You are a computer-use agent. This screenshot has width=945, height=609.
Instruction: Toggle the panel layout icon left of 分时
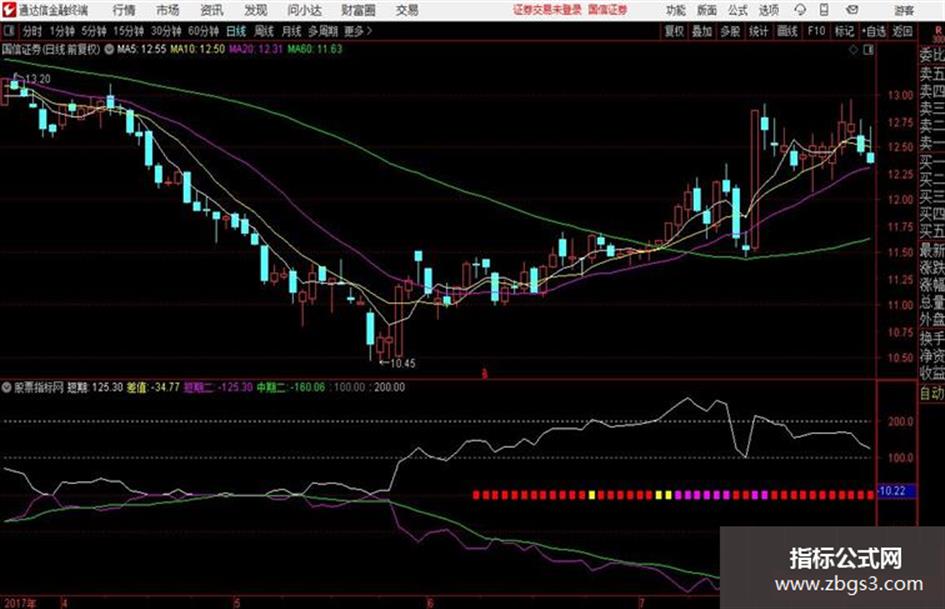click(x=9, y=31)
